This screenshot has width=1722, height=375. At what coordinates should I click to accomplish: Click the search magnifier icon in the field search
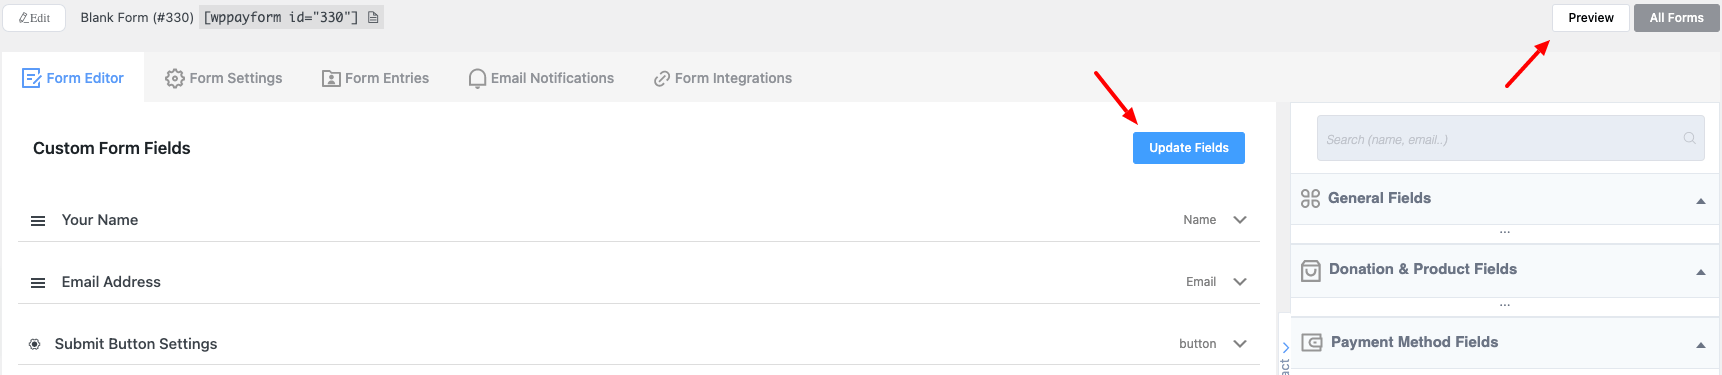coord(1690,138)
